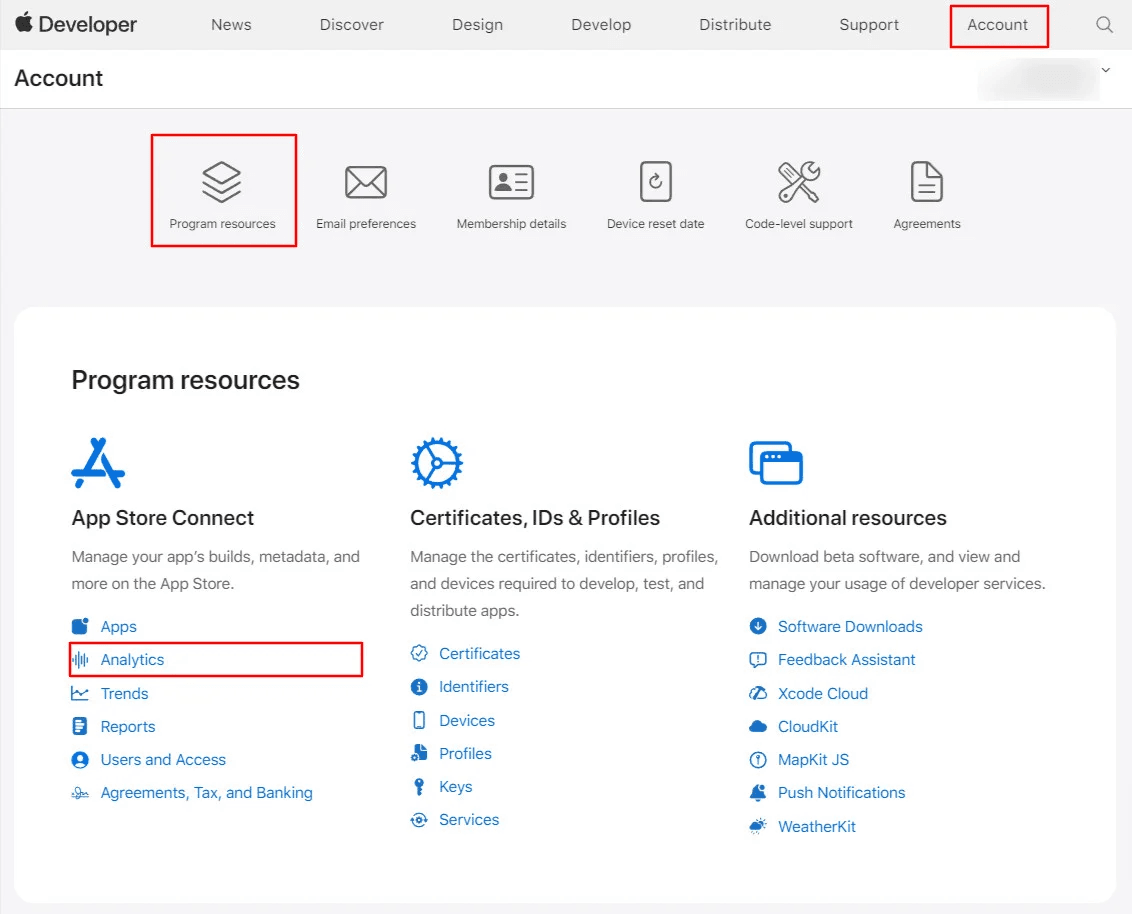Image resolution: width=1132 pixels, height=914 pixels.
Task: Select the Membership details label
Action: point(511,224)
